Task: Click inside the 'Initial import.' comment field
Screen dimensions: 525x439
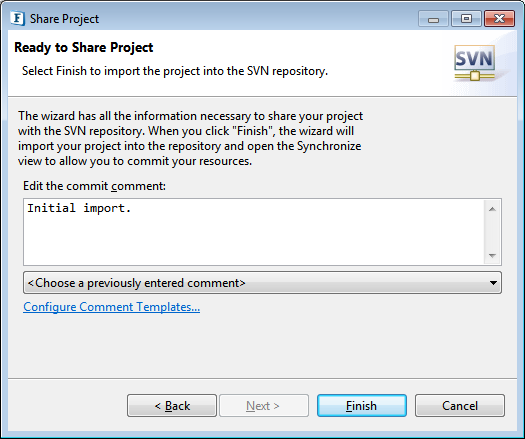Action: [254, 232]
